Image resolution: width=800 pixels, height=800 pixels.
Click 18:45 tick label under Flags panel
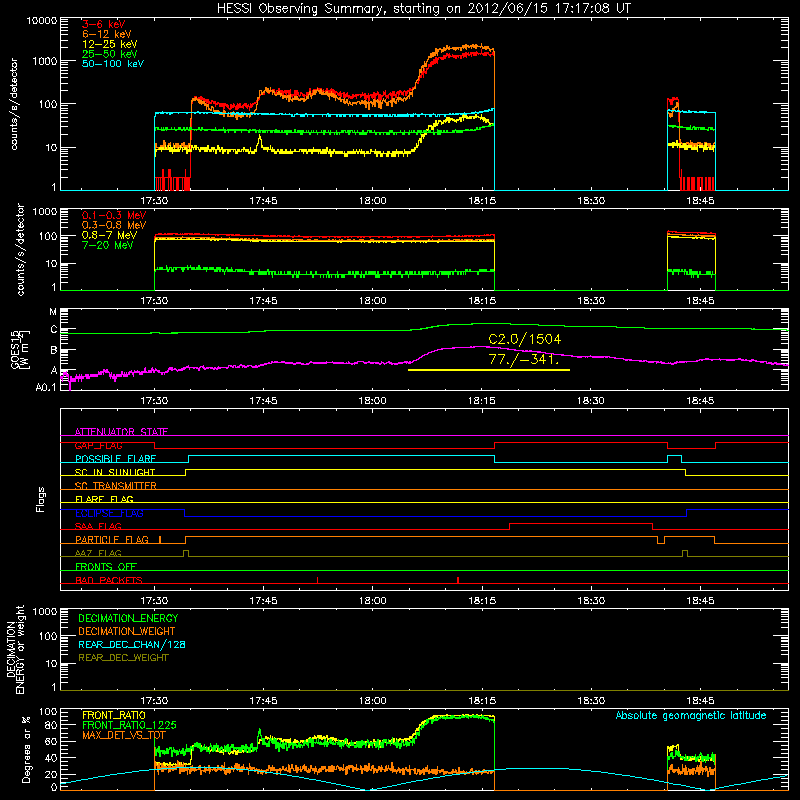click(x=701, y=601)
